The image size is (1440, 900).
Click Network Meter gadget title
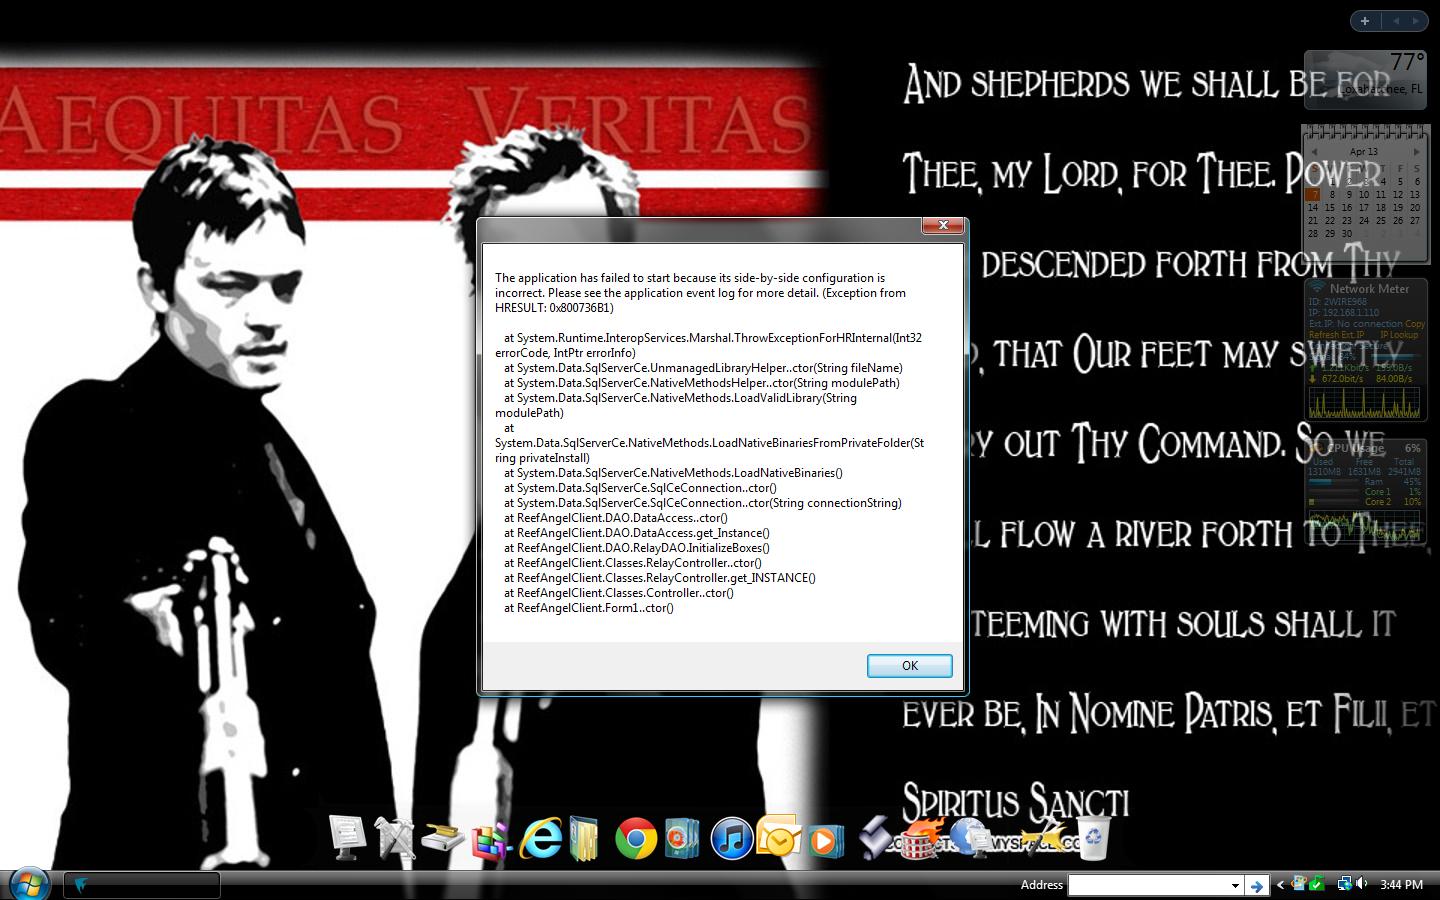tap(1369, 288)
